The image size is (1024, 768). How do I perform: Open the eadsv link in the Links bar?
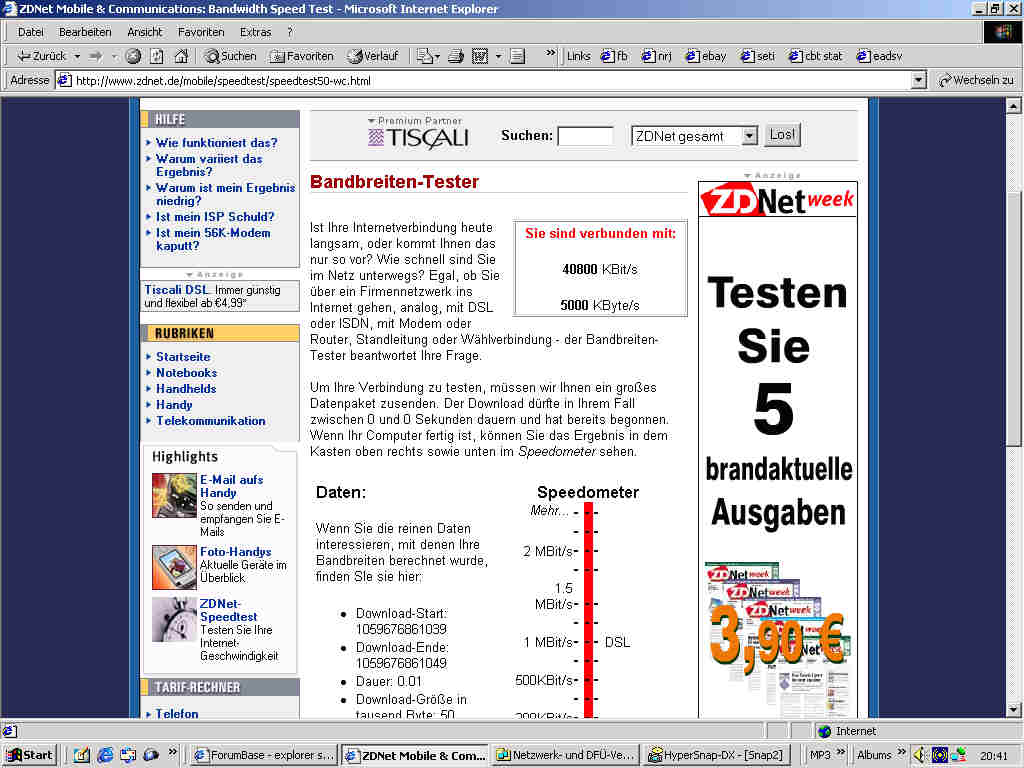tap(879, 56)
